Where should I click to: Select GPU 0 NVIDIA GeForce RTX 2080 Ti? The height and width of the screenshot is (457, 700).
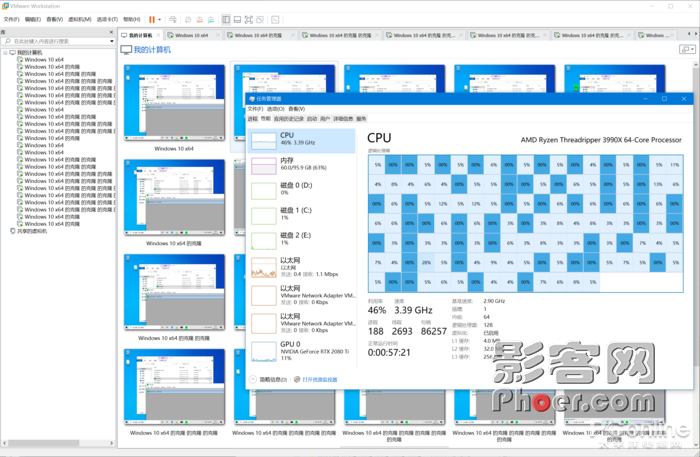pyautogui.click(x=301, y=351)
